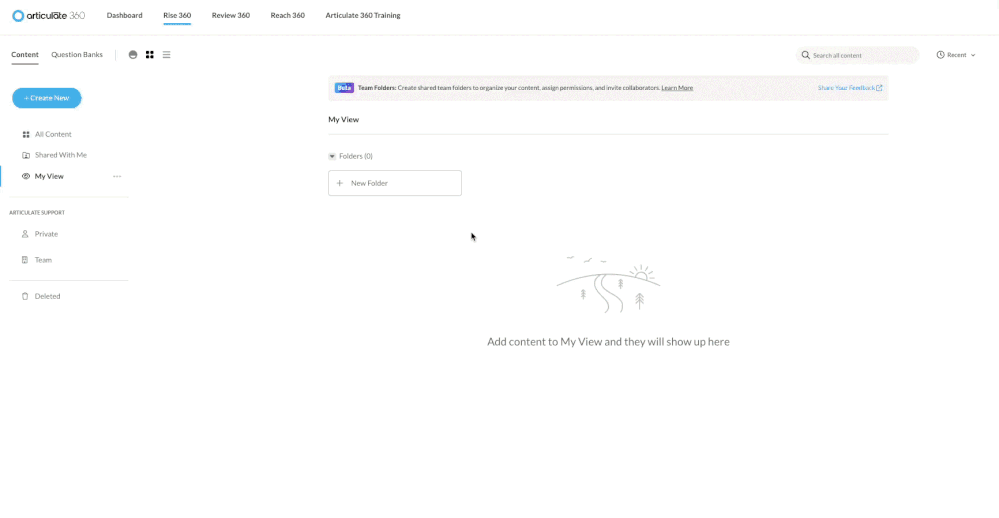Open the Dashboard tab

coord(124,15)
